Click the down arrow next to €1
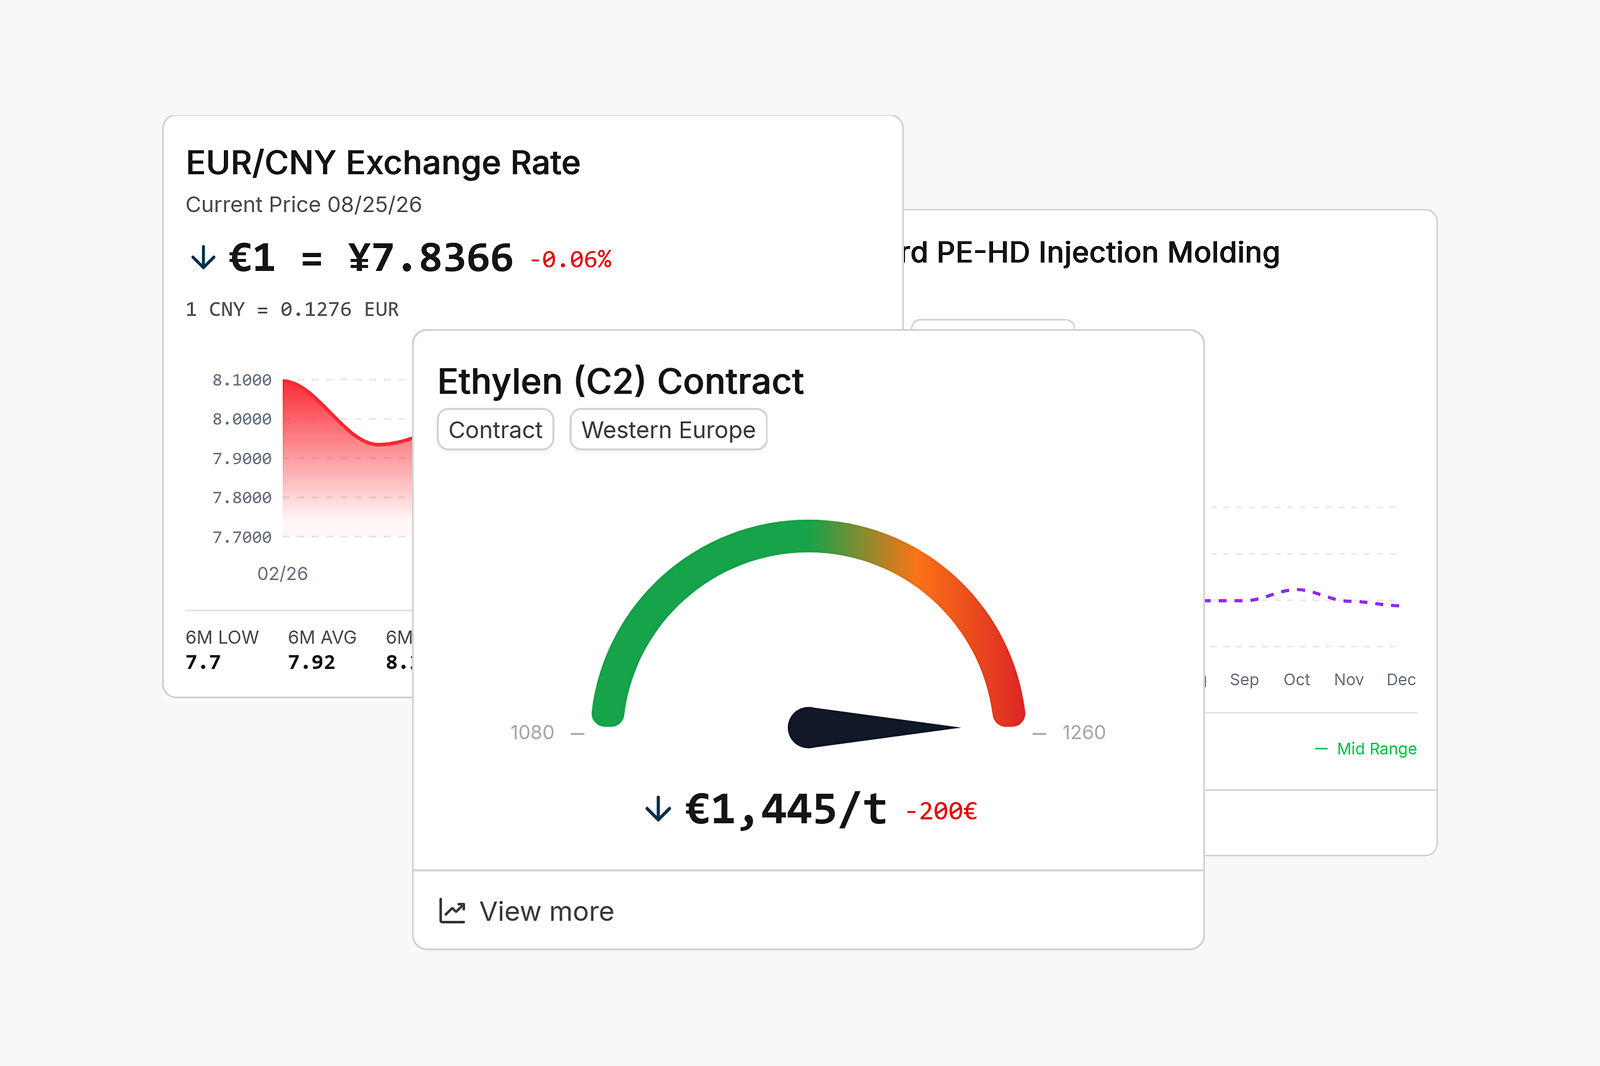Image resolution: width=1600 pixels, height=1066 pixels. click(203, 258)
